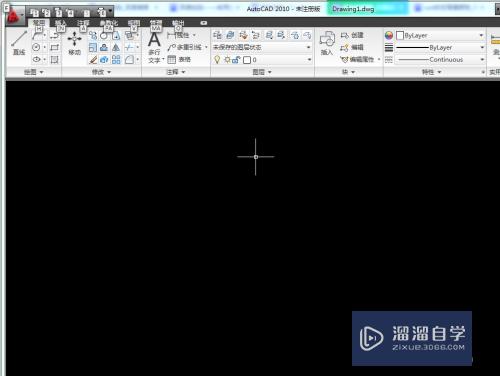Screen dimensions: 500x376
Task: Click the 编辑属性 button
Action: (357, 59)
